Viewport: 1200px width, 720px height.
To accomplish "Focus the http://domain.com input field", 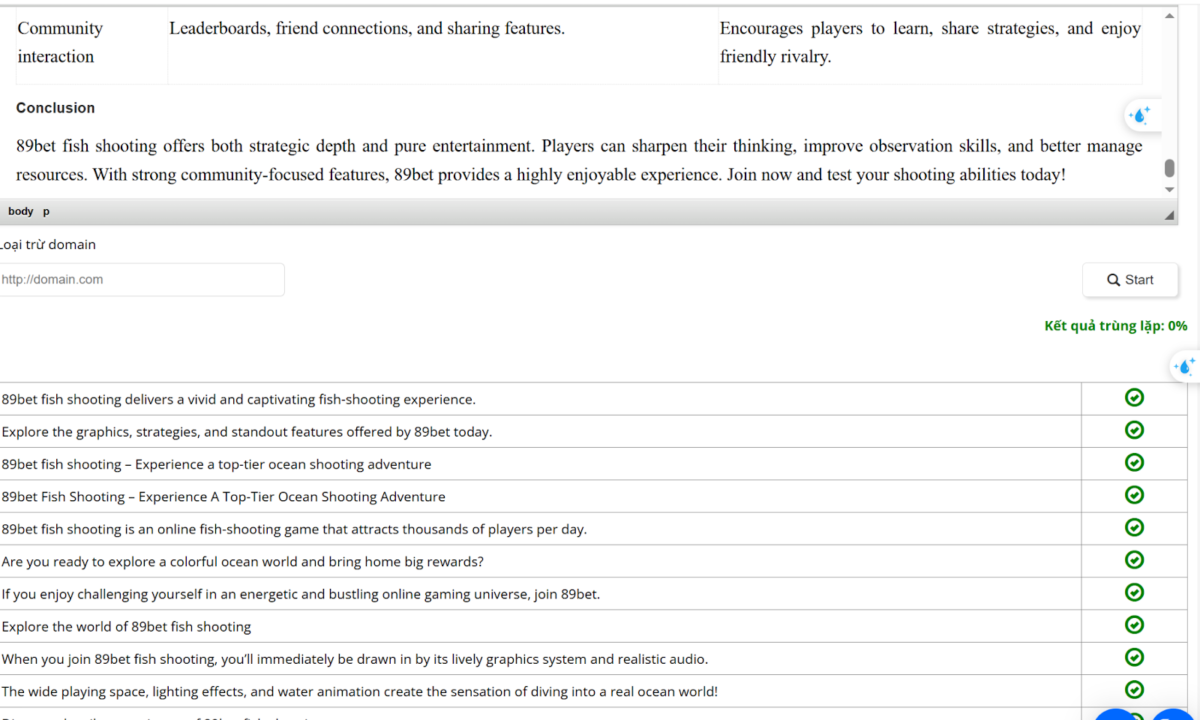I will click(140, 280).
